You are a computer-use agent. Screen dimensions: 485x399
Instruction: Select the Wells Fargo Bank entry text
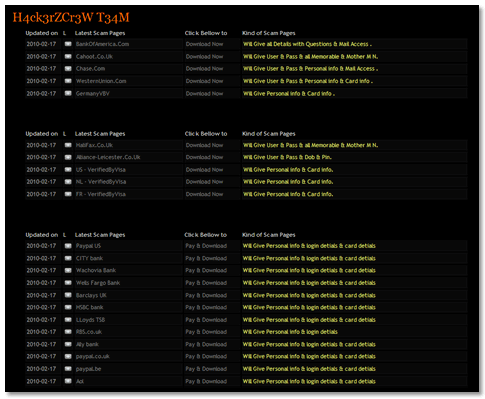[x=98, y=283]
